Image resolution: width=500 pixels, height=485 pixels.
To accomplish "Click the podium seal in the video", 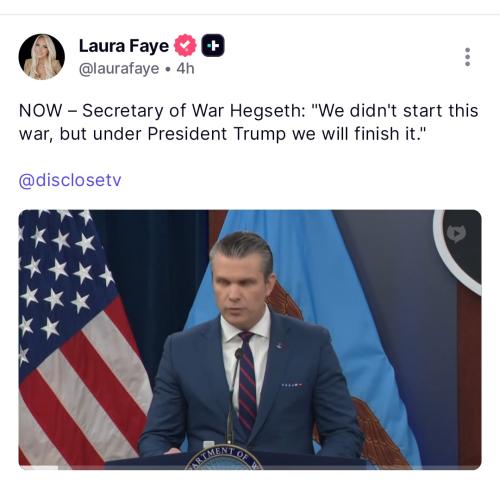I will coord(224,458).
